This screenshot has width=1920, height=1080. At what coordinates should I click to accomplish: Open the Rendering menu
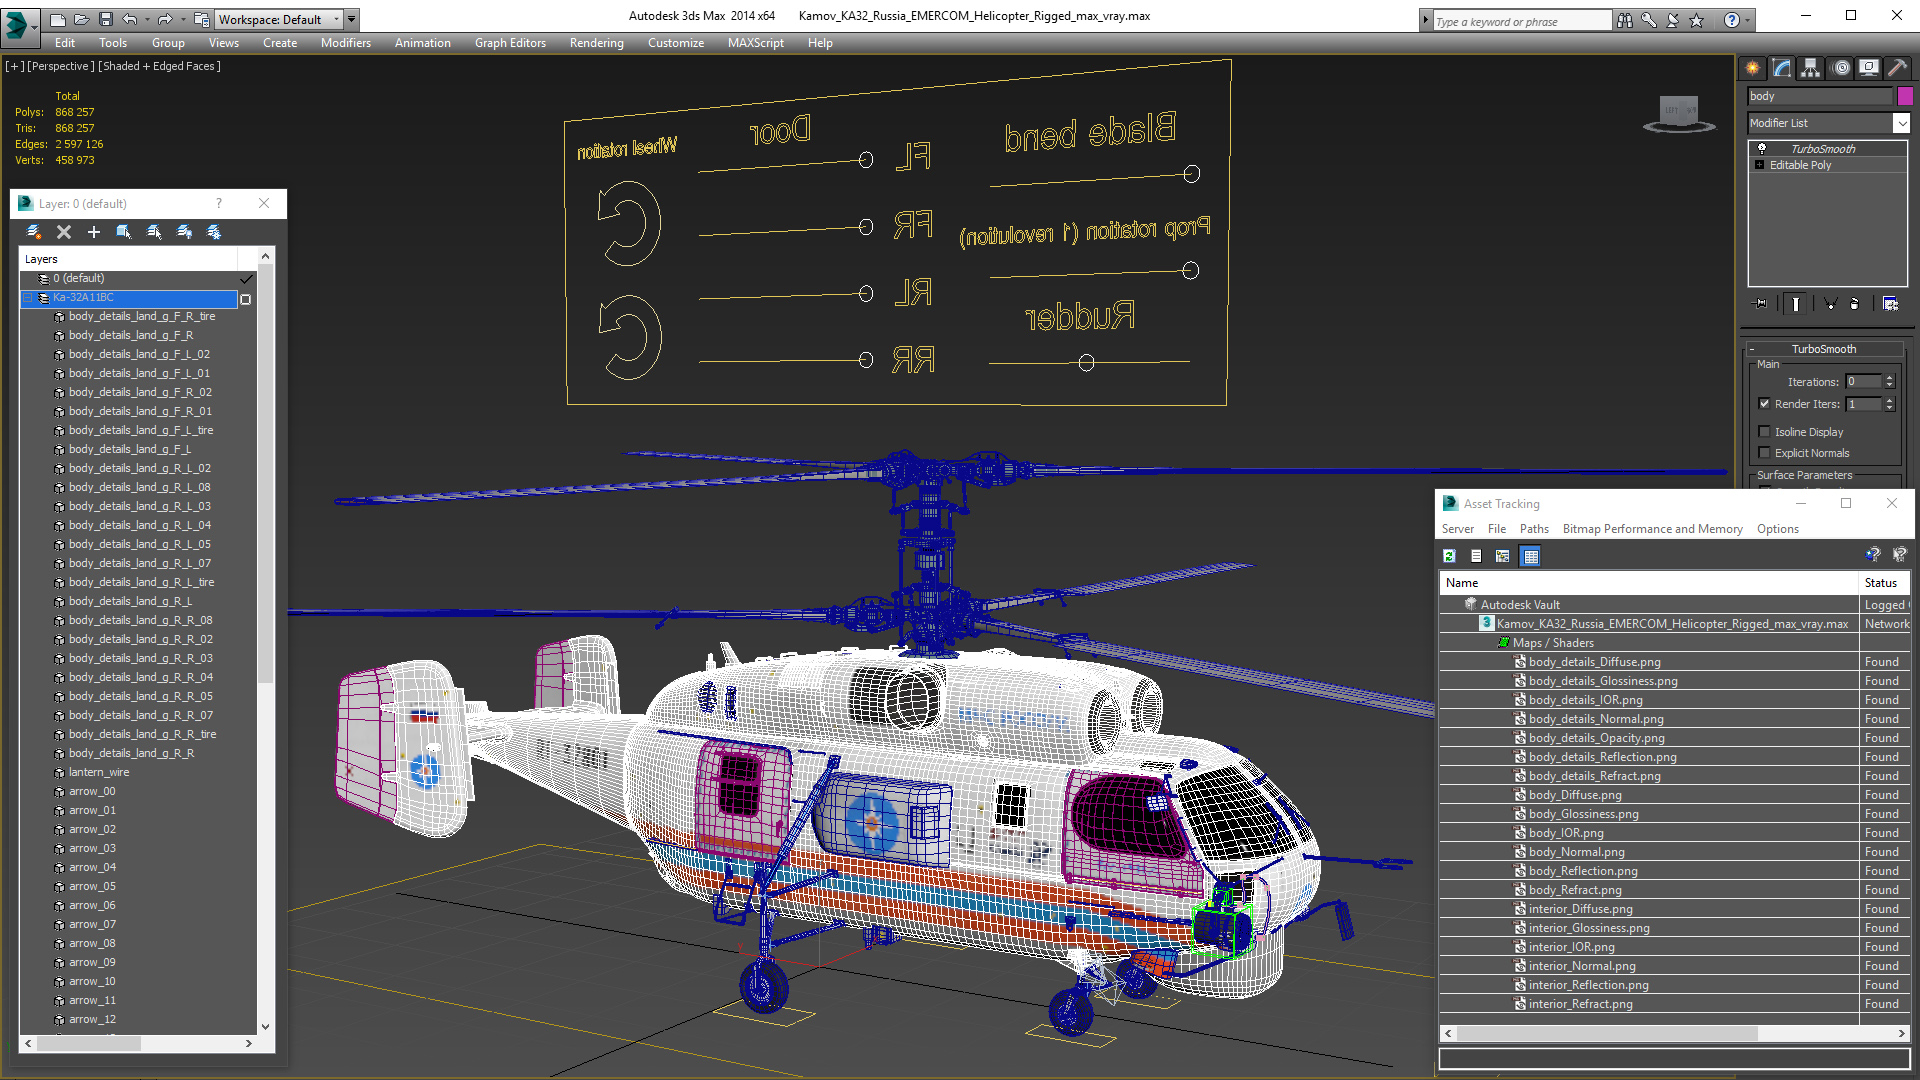[x=596, y=43]
